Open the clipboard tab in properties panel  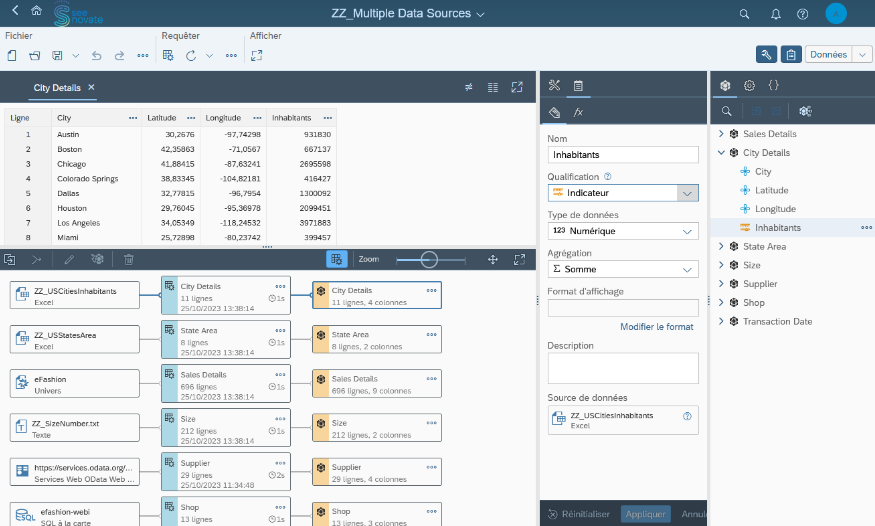pyautogui.click(x=578, y=85)
